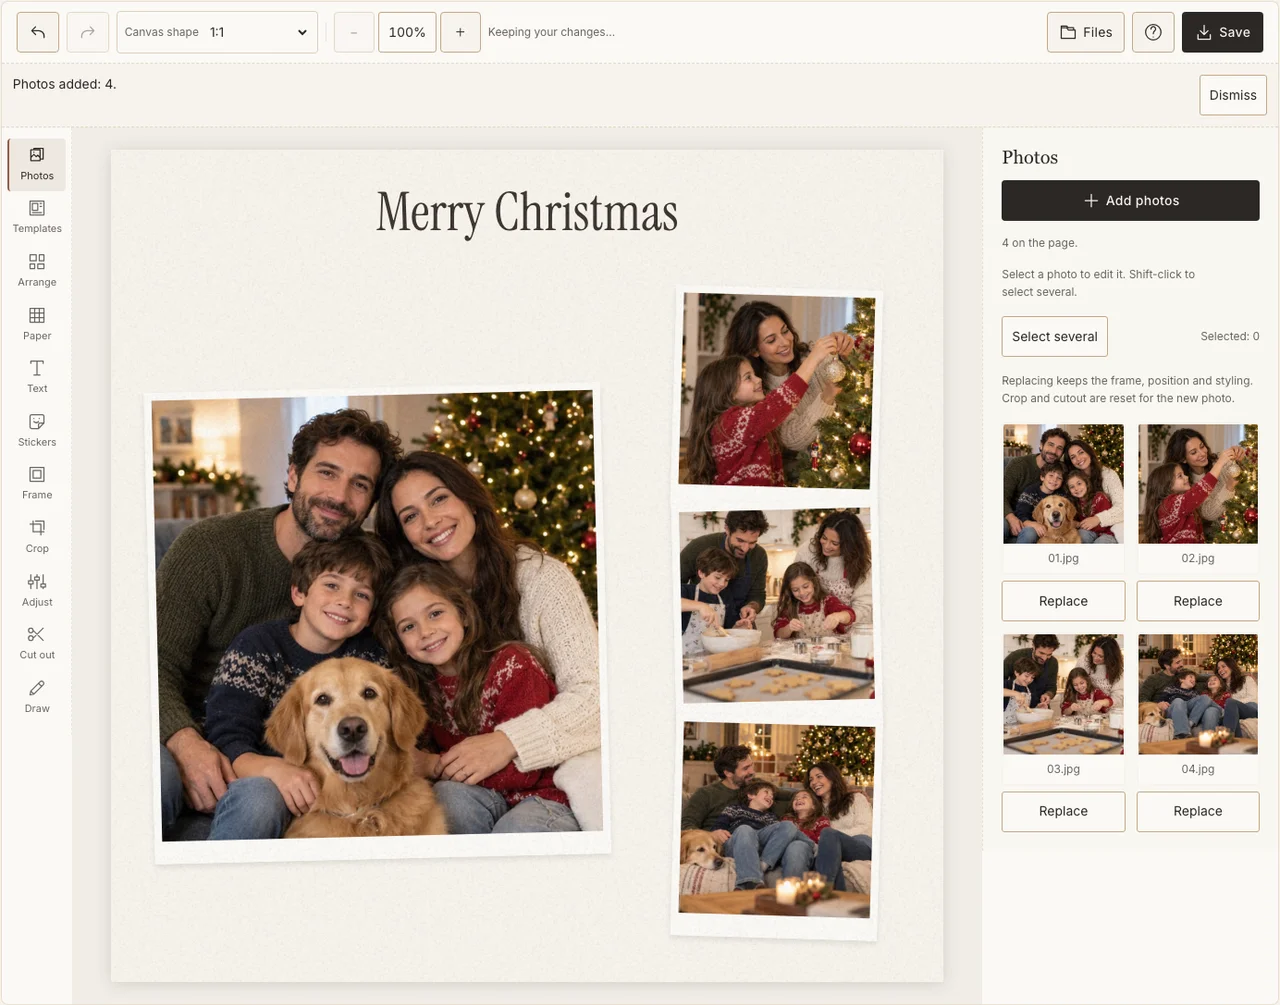
Task: Open the Files button
Action: (x=1086, y=32)
